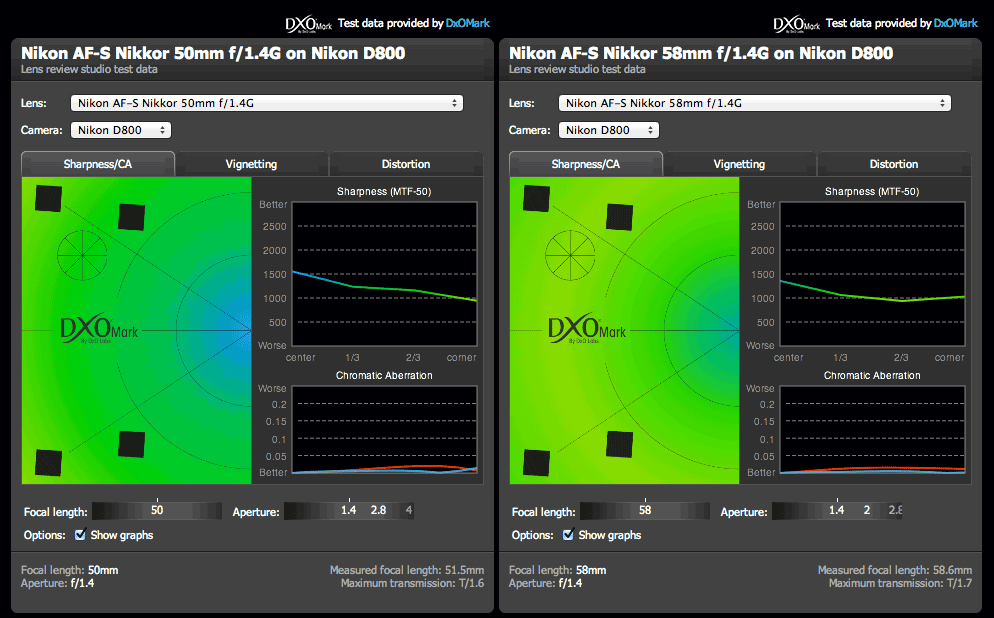Uncheck Show graphs in the 50mm panel
Viewport: 994px width, 618px height.
click(81, 534)
